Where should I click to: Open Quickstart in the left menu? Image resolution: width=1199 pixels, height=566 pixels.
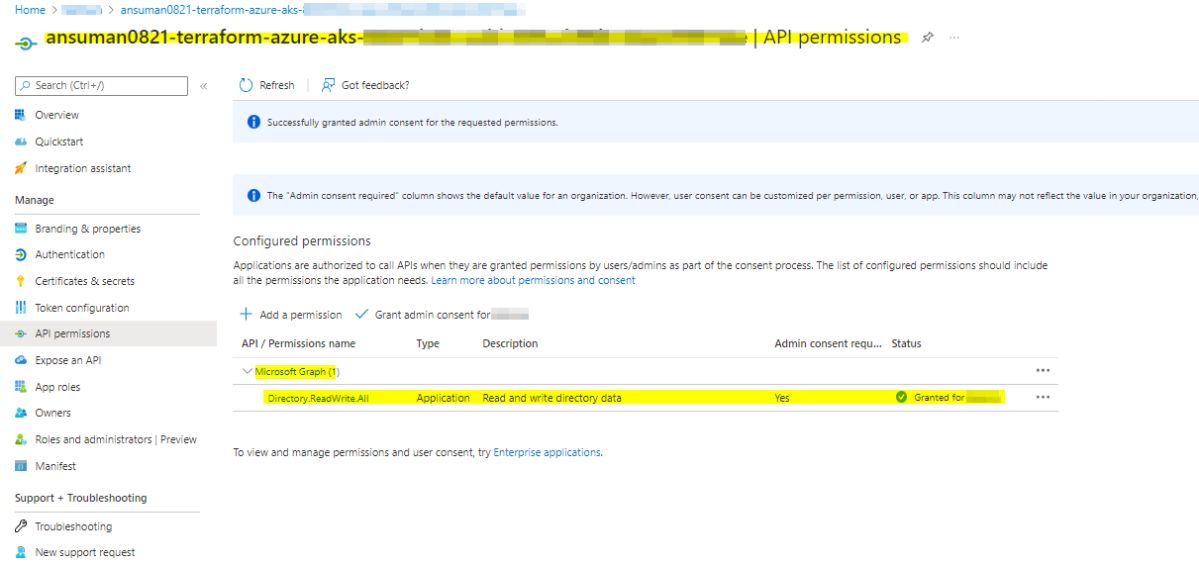(59, 142)
